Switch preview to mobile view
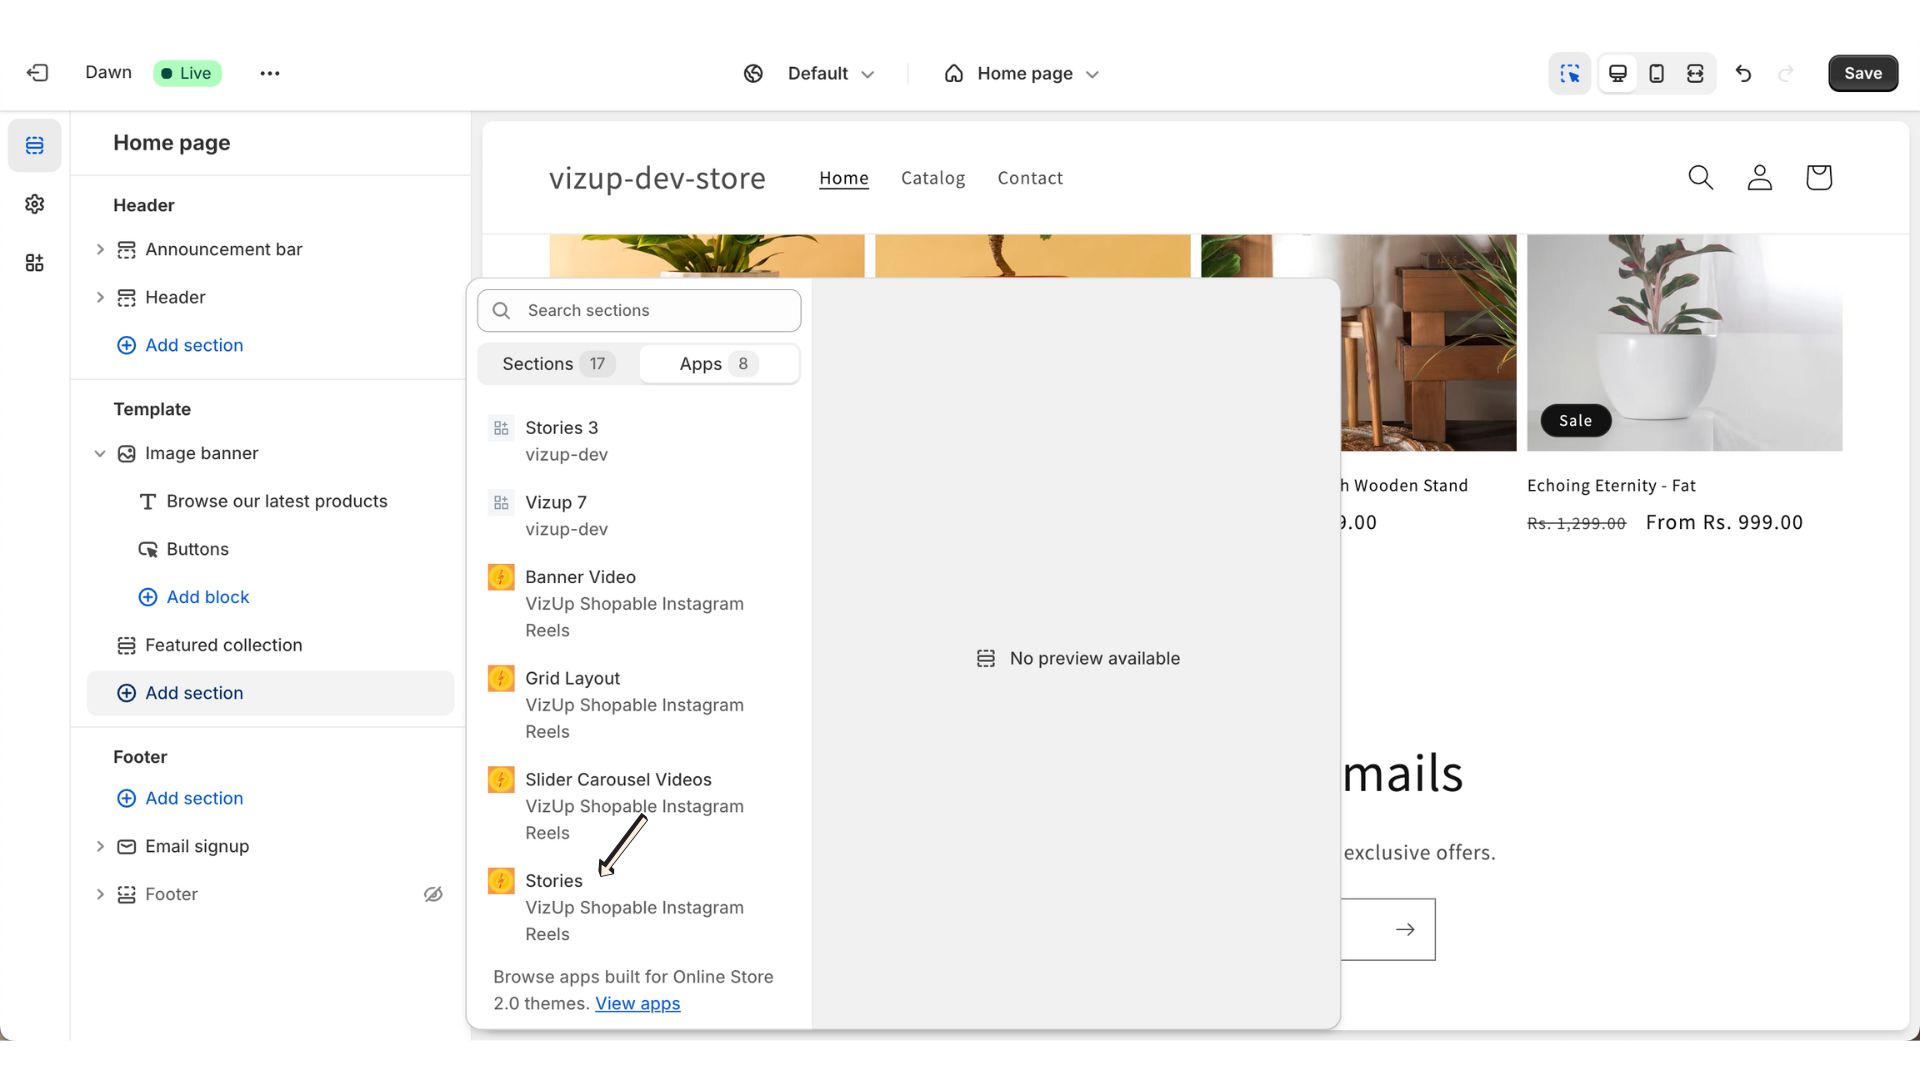1920x1080 pixels. (x=1656, y=73)
